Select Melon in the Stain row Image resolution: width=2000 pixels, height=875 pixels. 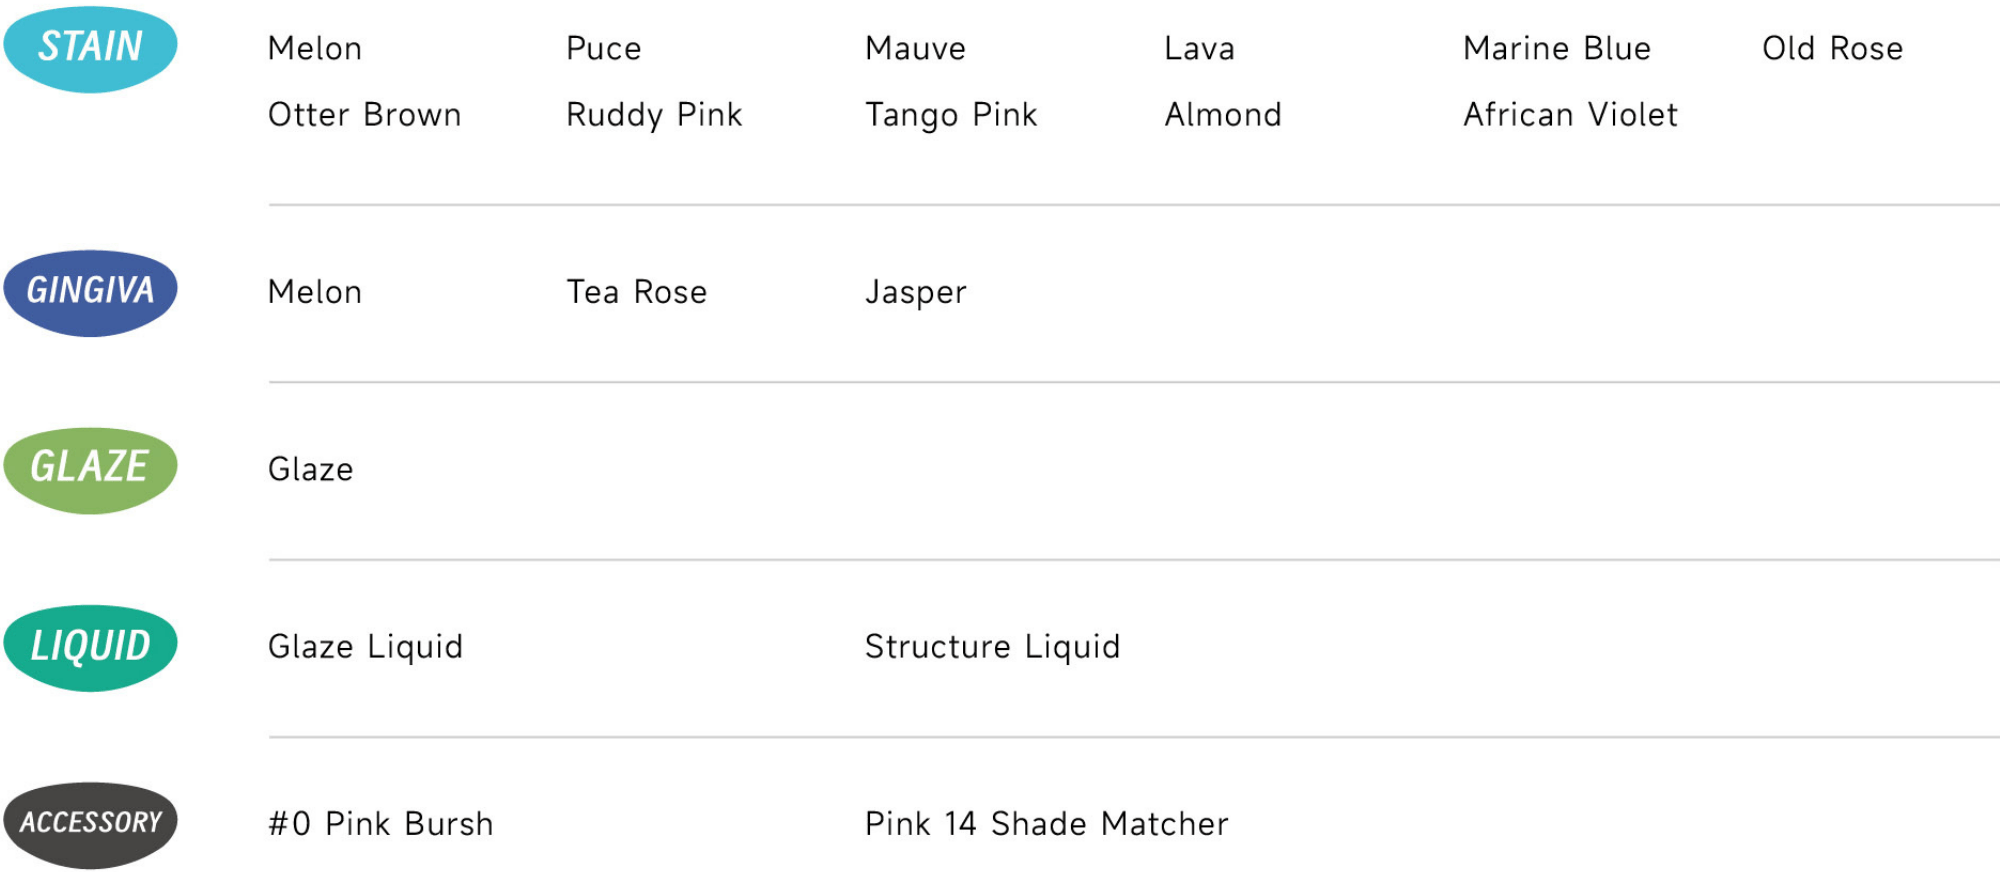tap(315, 49)
